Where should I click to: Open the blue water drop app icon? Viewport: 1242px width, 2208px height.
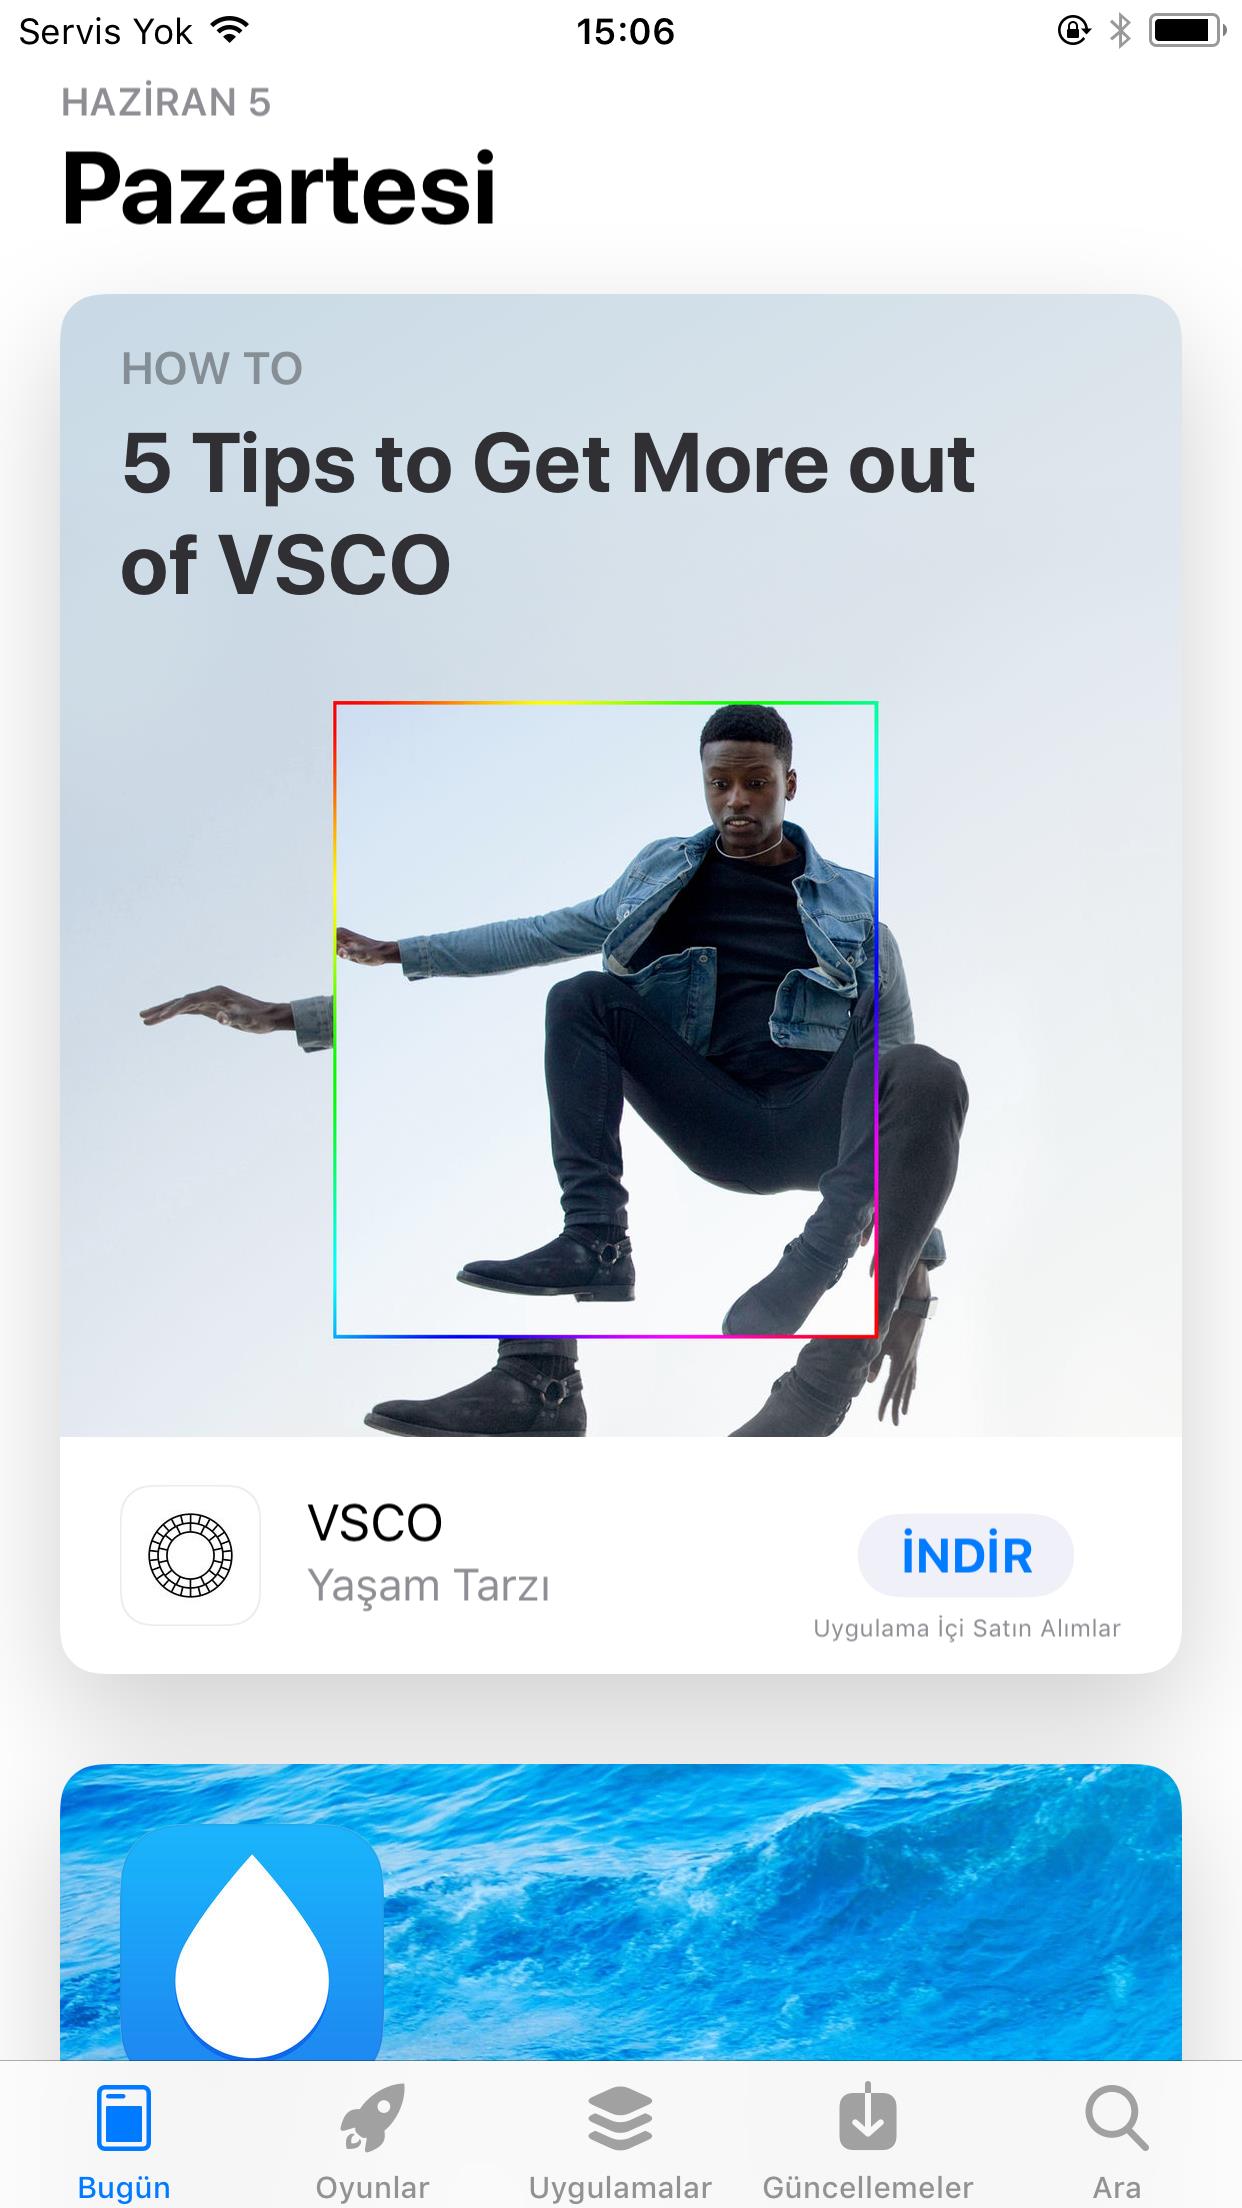tap(252, 1942)
